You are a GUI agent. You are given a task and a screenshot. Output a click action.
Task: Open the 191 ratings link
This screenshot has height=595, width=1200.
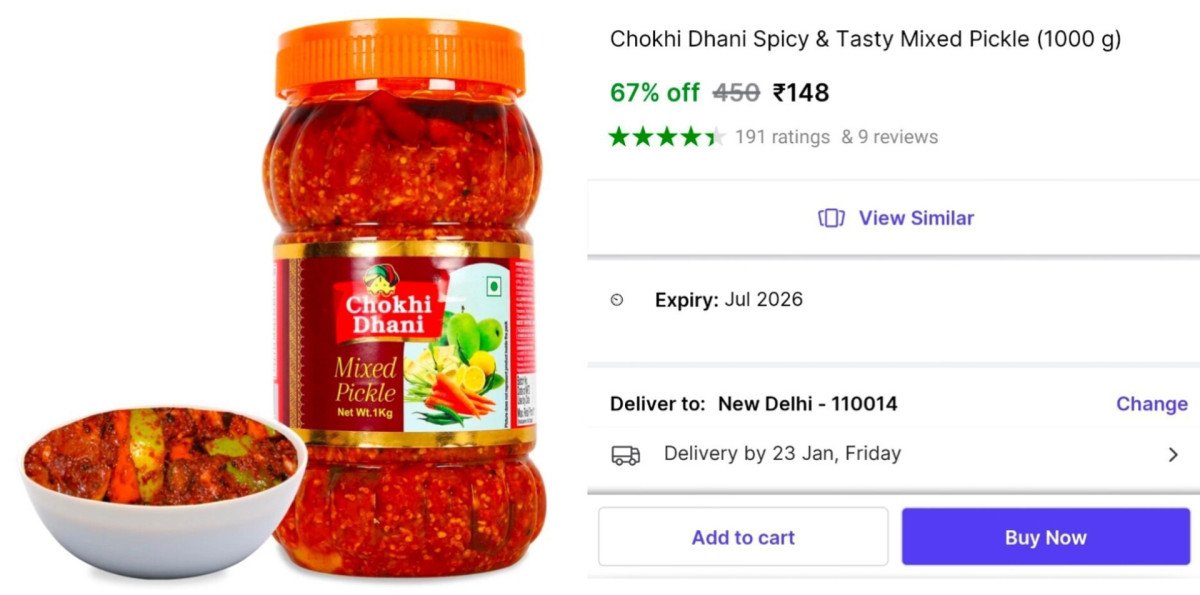pyautogui.click(x=782, y=137)
